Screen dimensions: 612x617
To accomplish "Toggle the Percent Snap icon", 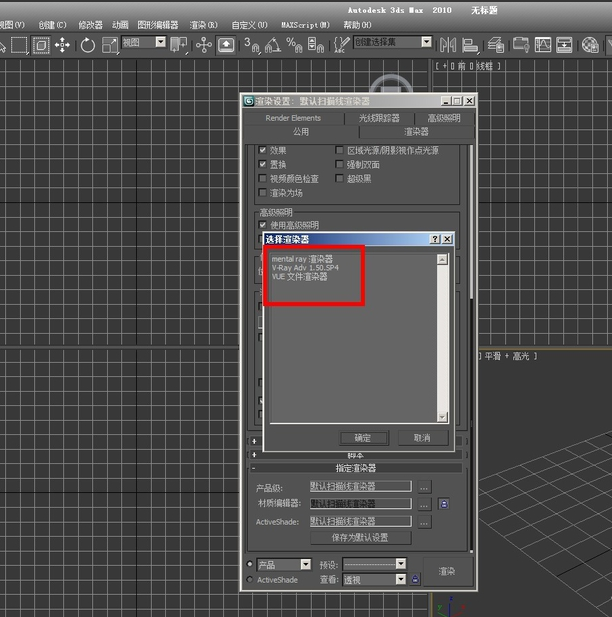I will point(294,45).
